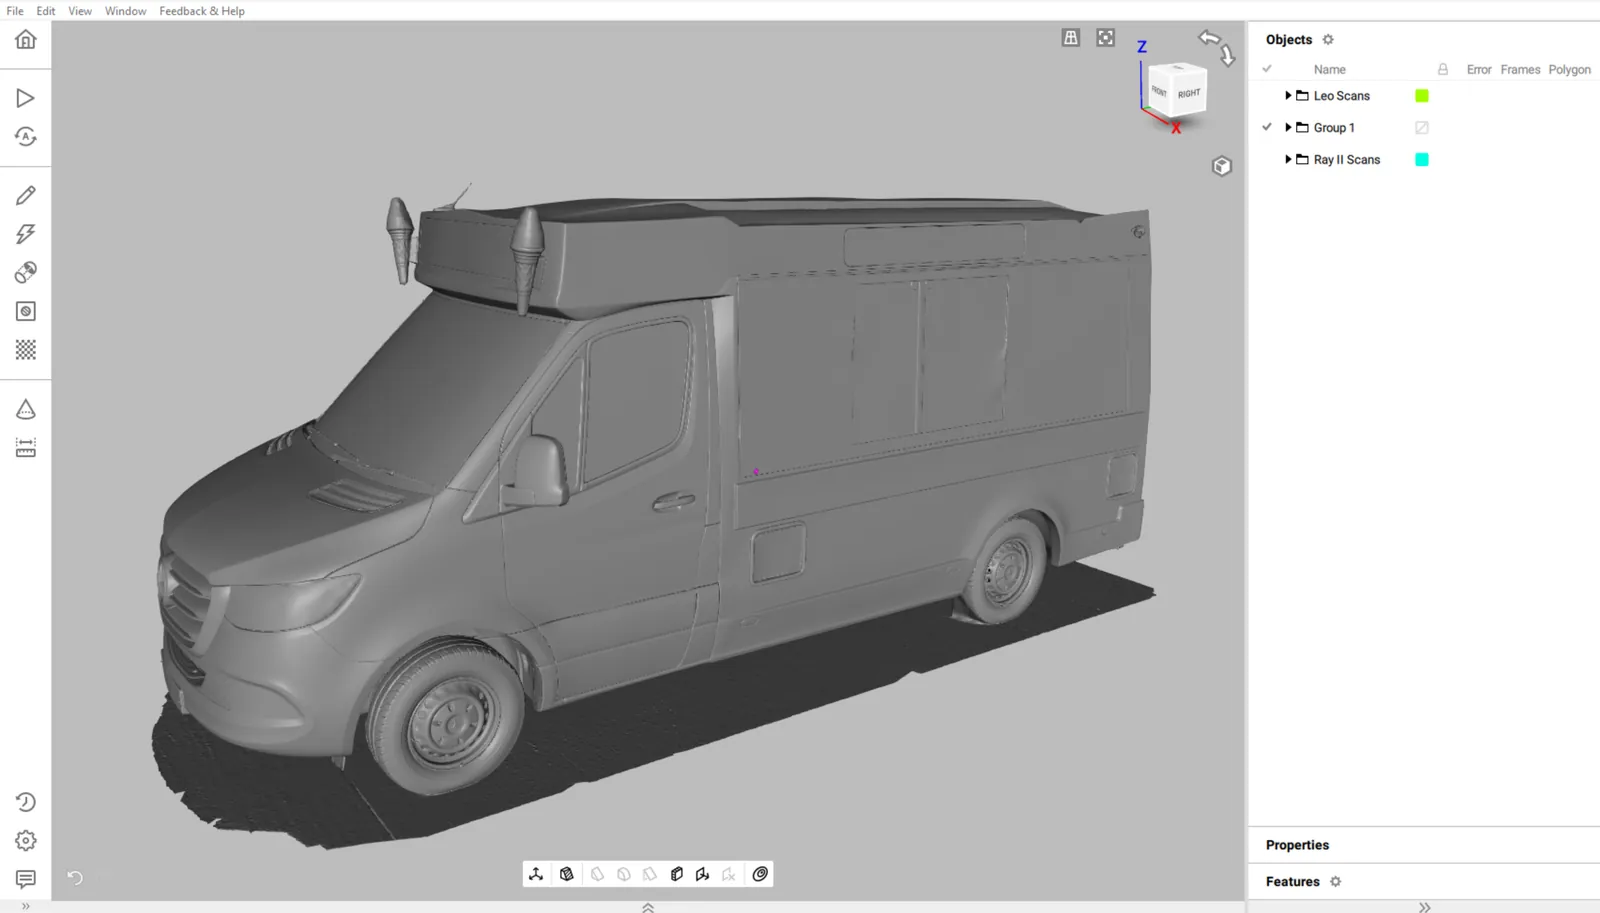Click the section box icon in the bottom toolbar
The width and height of the screenshot is (1600, 913).
click(677, 874)
